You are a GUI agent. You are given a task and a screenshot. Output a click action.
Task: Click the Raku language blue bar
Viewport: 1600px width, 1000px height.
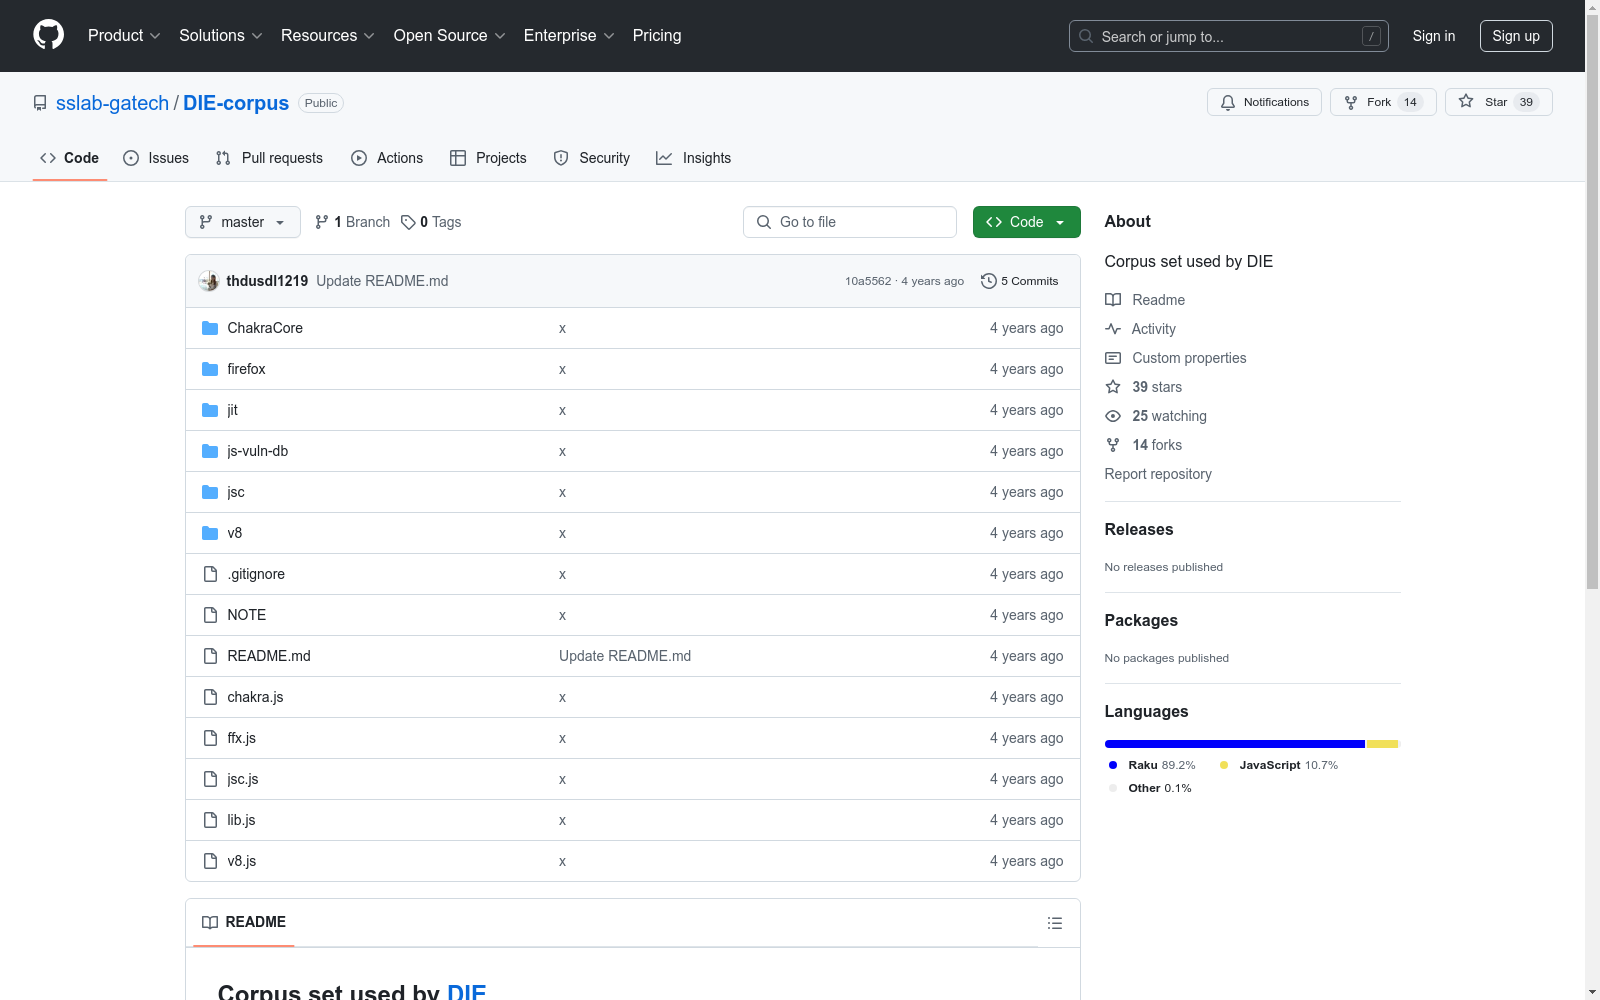[1235, 744]
